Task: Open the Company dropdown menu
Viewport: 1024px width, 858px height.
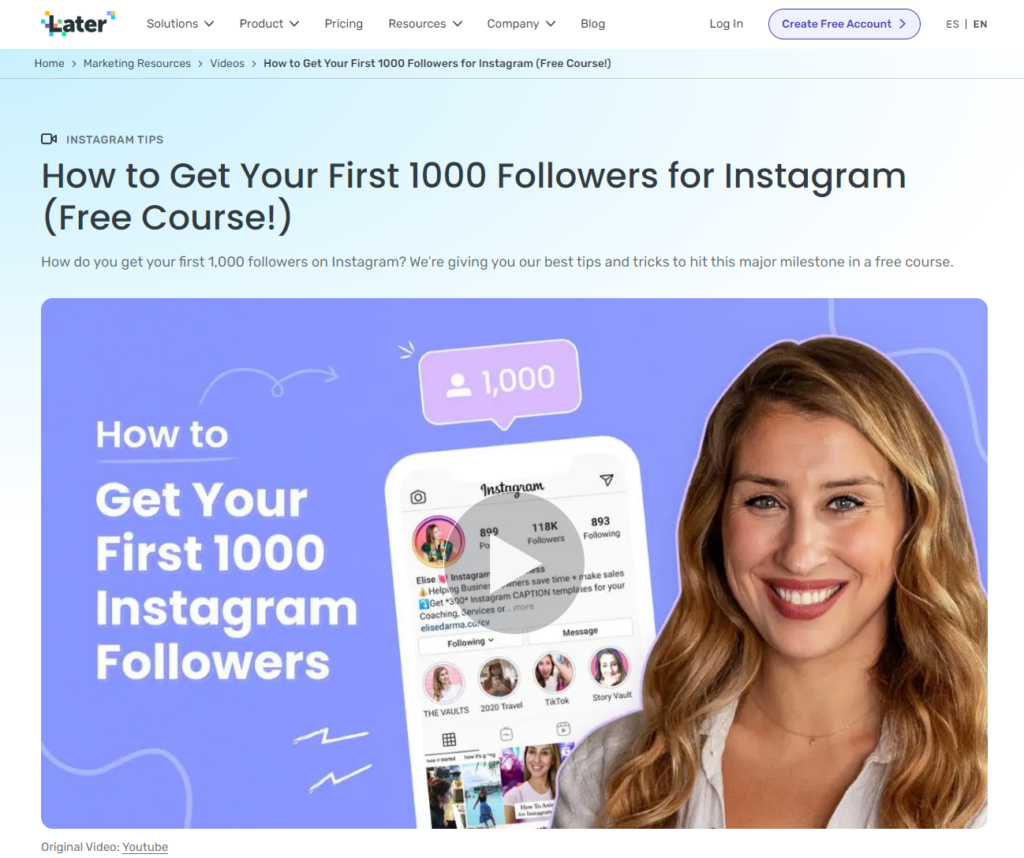Action: pyautogui.click(x=521, y=24)
